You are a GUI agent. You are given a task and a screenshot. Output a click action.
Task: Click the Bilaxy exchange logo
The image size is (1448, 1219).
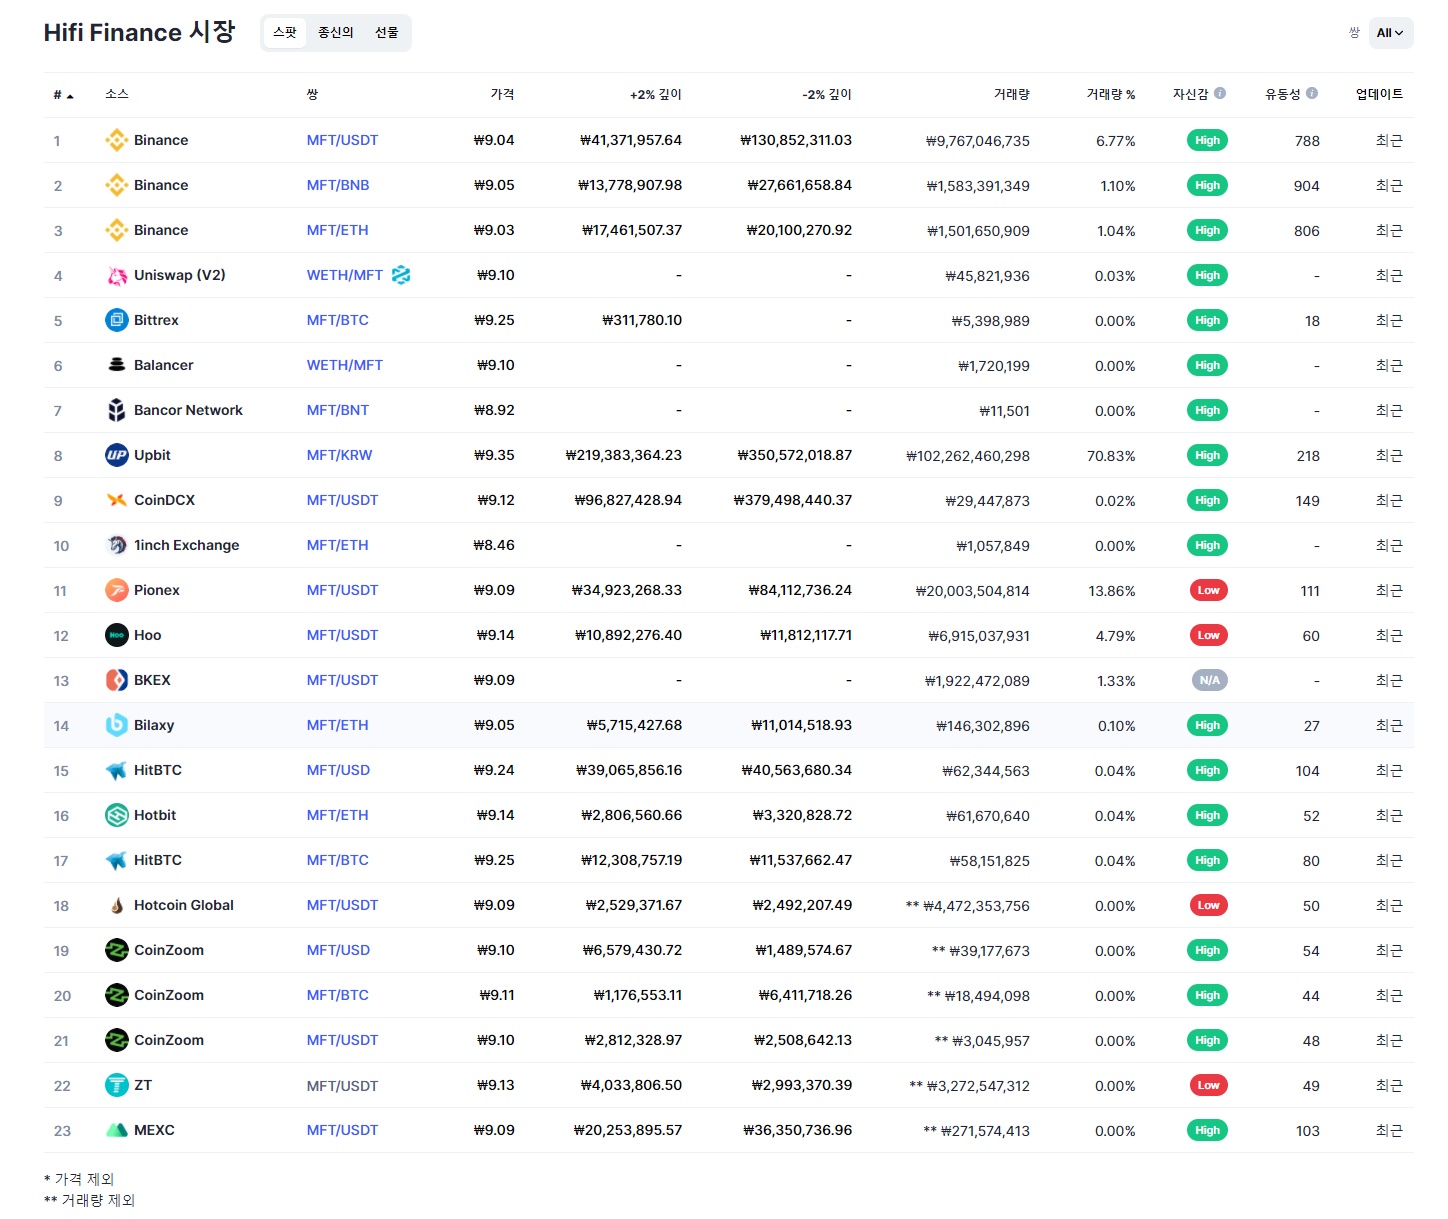[x=117, y=725]
